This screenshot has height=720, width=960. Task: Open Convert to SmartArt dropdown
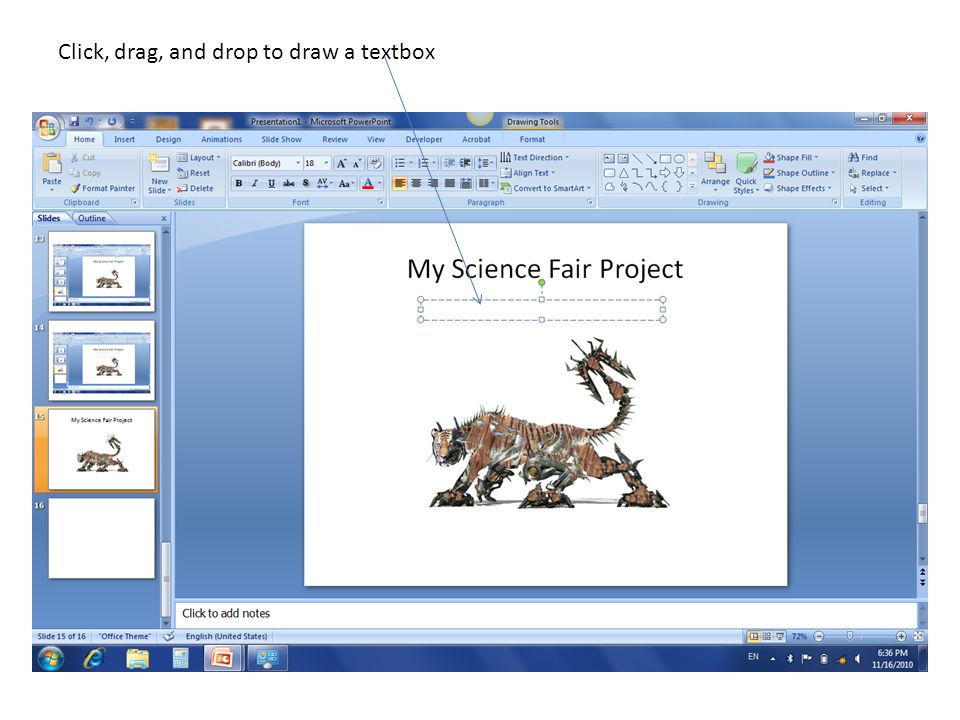(546, 189)
